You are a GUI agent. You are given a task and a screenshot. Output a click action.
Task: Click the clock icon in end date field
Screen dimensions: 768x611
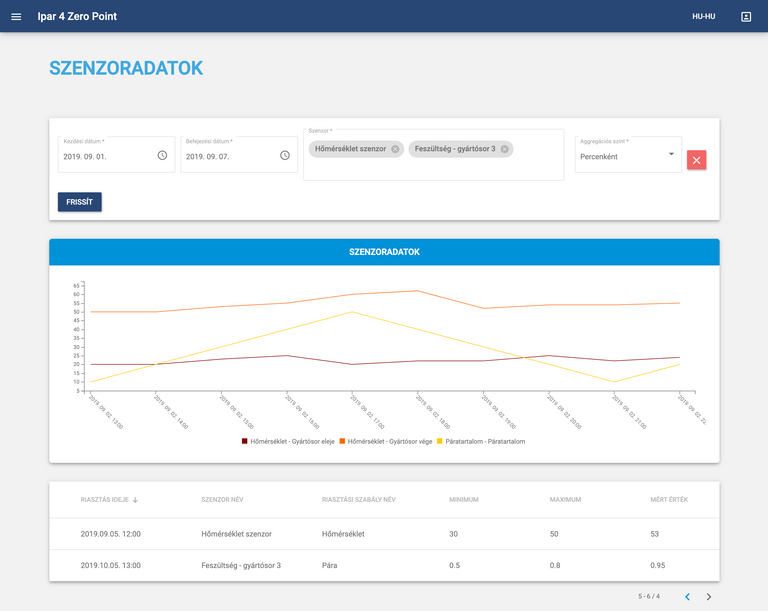(x=285, y=155)
